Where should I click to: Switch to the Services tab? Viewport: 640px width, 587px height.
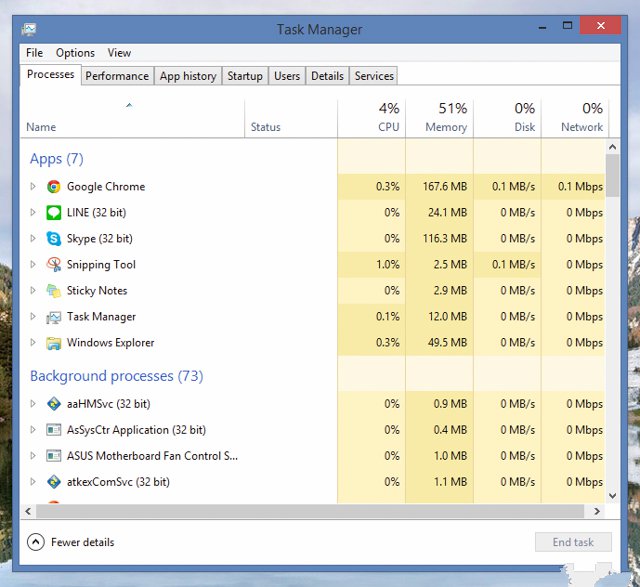(x=374, y=76)
